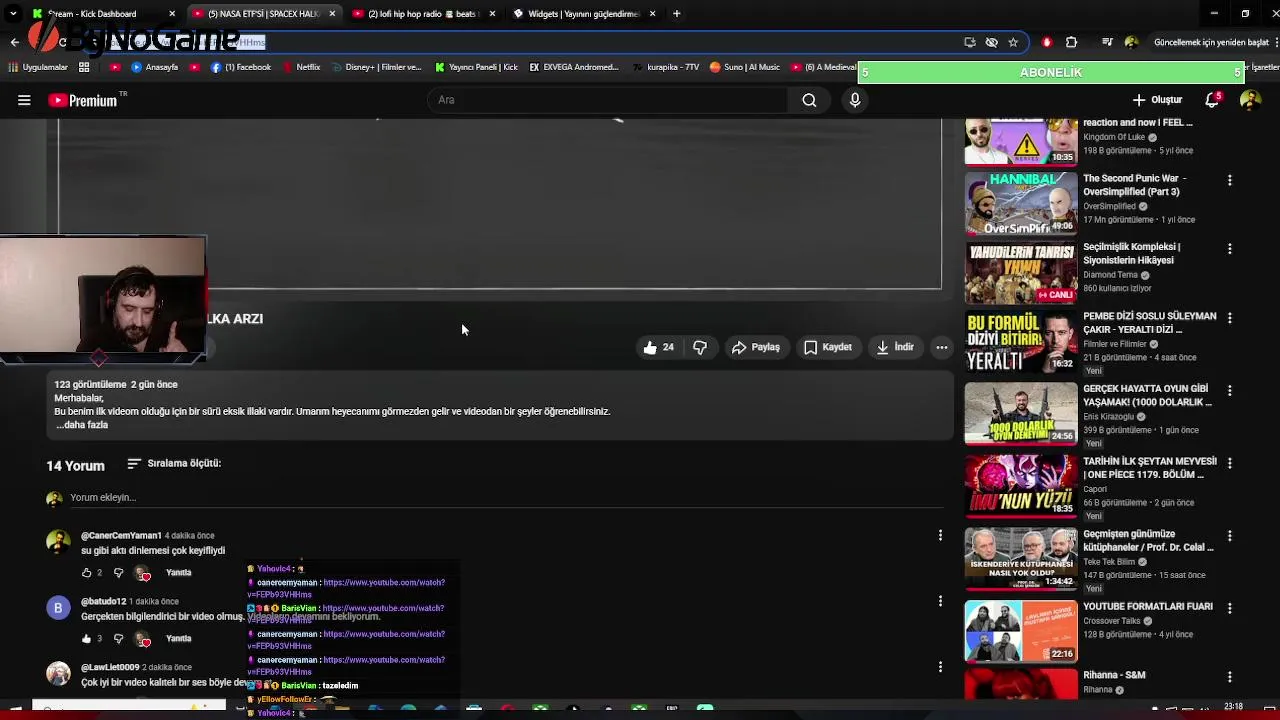Open Anasayfa bookmark
1280x720 pixels.
tap(155, 67)
